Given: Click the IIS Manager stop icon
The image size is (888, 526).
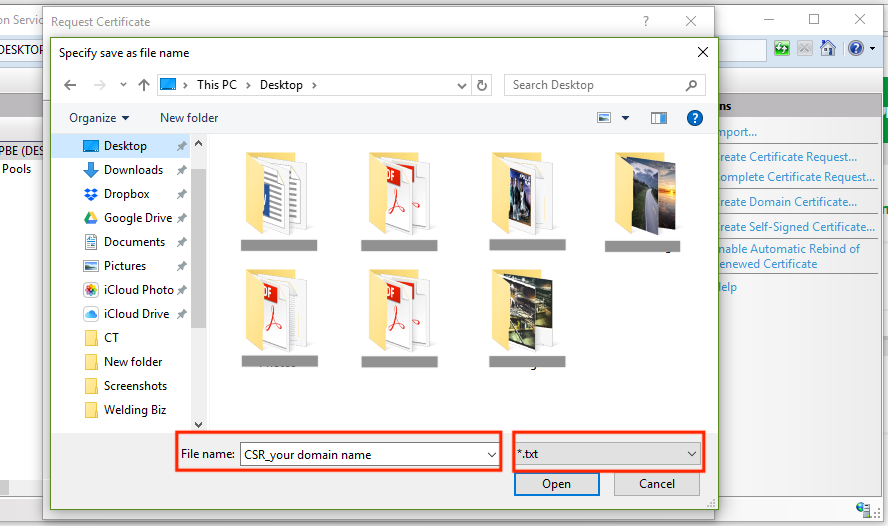Looking at the screenshot, I should (x=805, y=48).
